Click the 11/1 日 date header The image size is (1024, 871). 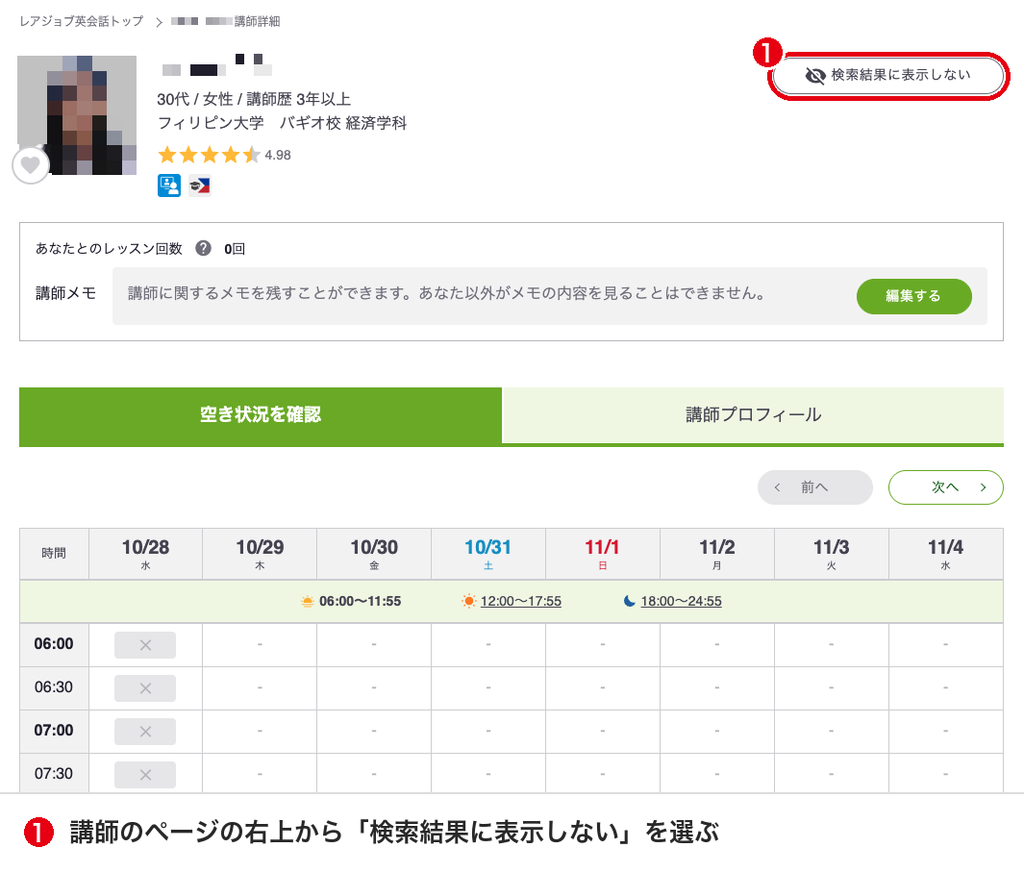pyautogui.click(x=602, y=554)
